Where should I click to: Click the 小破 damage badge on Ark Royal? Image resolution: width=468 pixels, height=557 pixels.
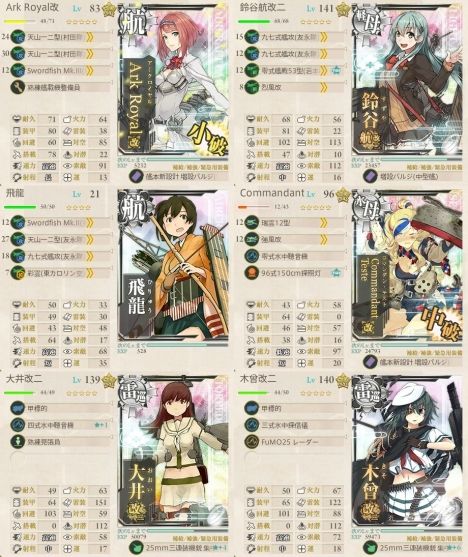207,139
